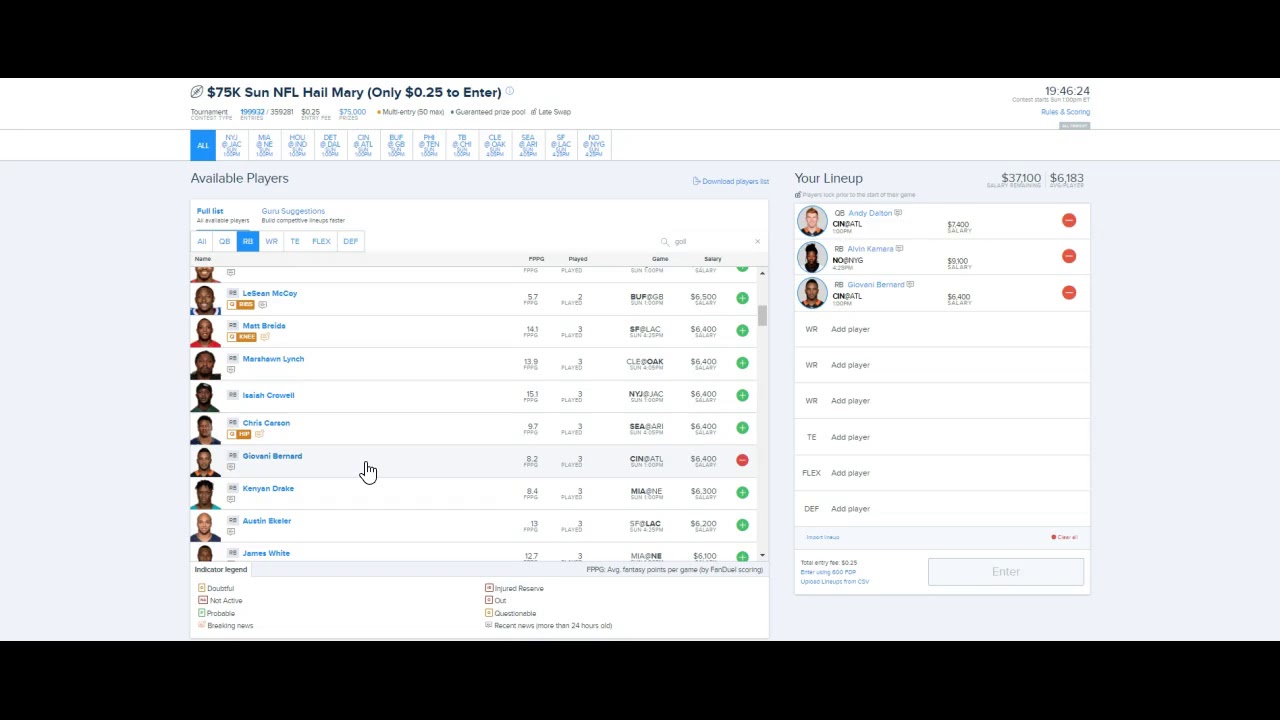Click the search magnifier icon
This screenshot has height=720, width=1280.
tap(664, 241)
